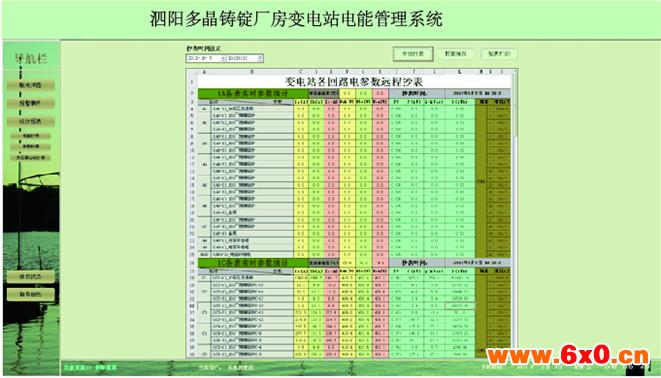Click the data save button beside it

[456, 54]
